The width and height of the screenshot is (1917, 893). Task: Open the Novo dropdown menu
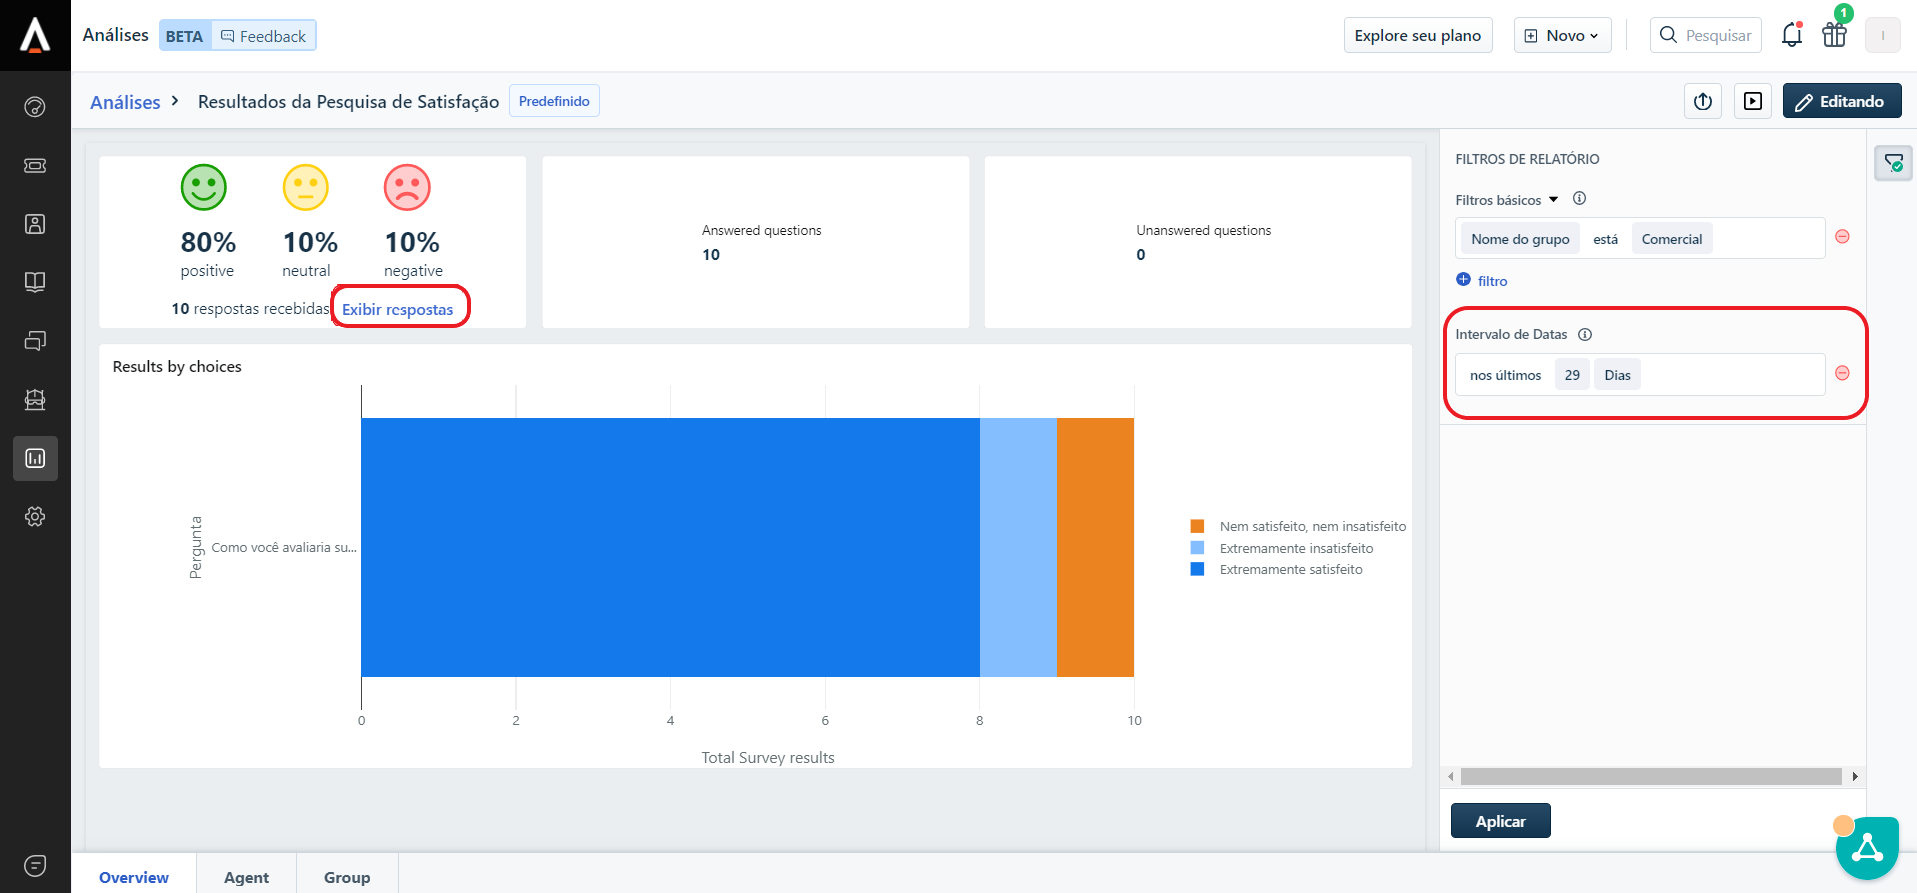1562,36
